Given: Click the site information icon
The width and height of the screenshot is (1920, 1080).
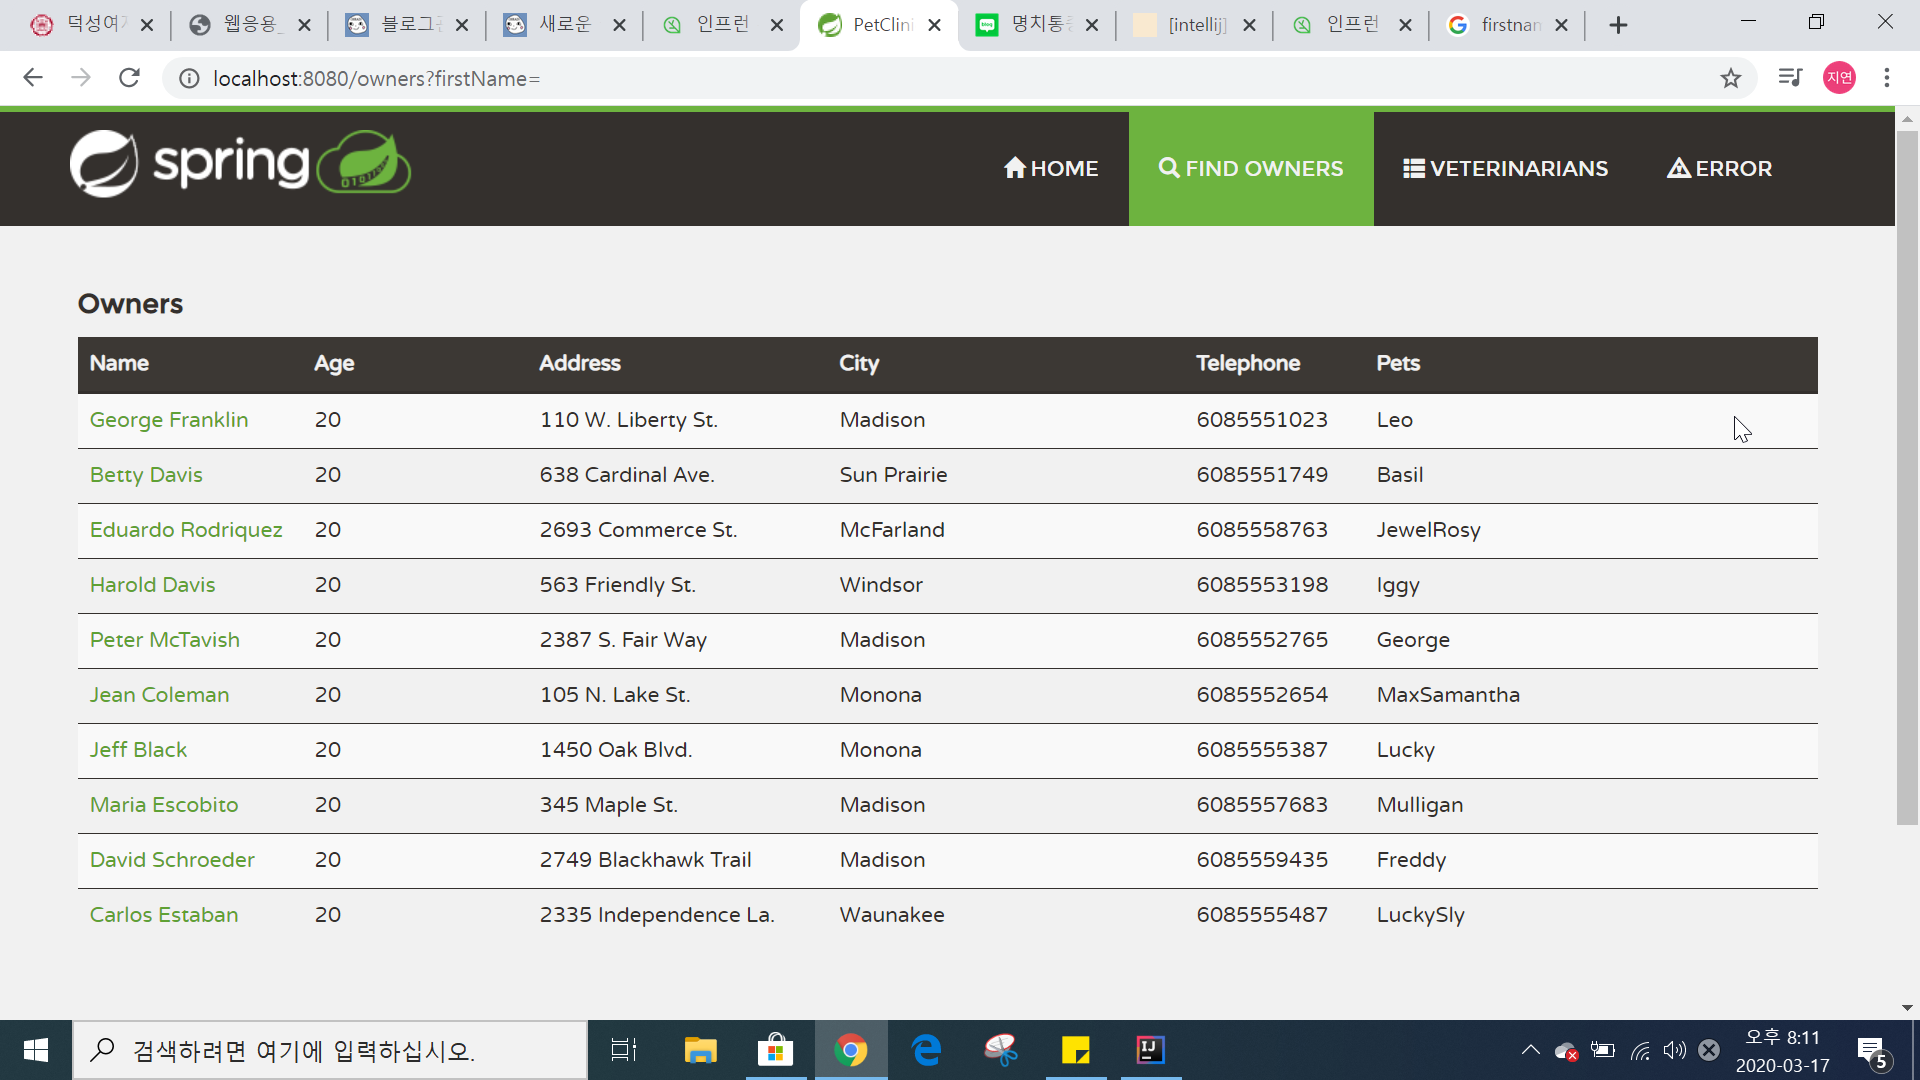Looking at the screenshot, I should tap(189, 78).
